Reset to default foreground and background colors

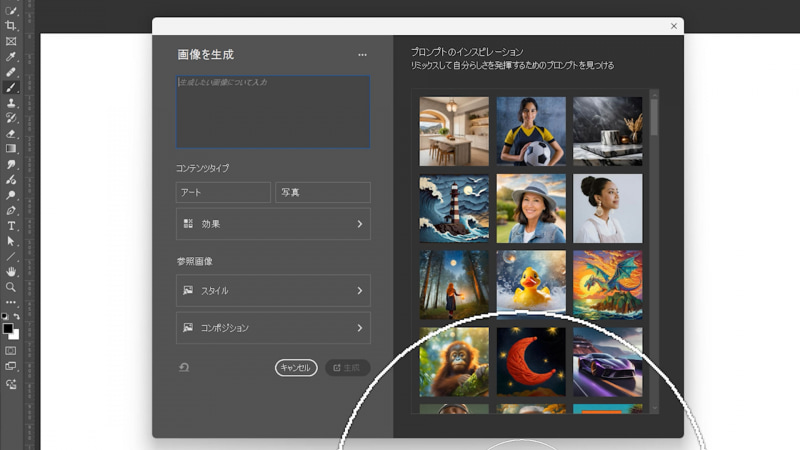5,316
